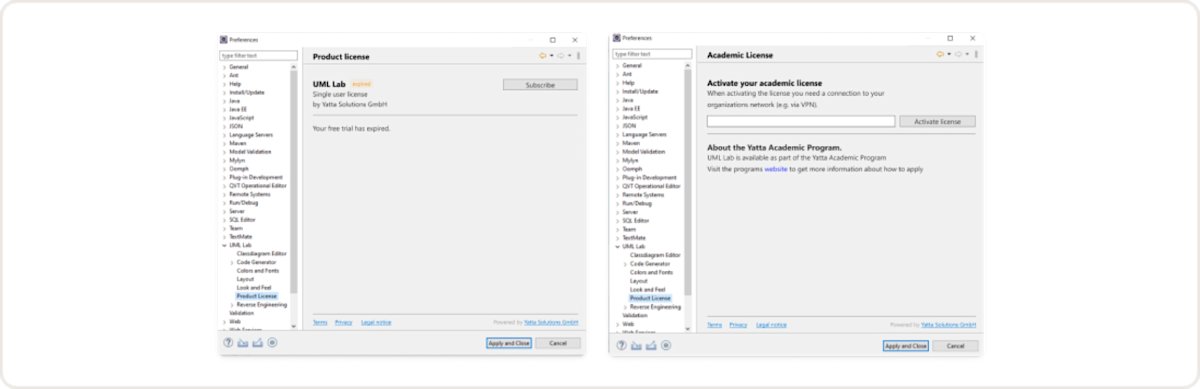1200x389 pixels.
Task: Collapse UML Lab node in Product license window tree
Action: pyautogui.click(x=224, y=245)
